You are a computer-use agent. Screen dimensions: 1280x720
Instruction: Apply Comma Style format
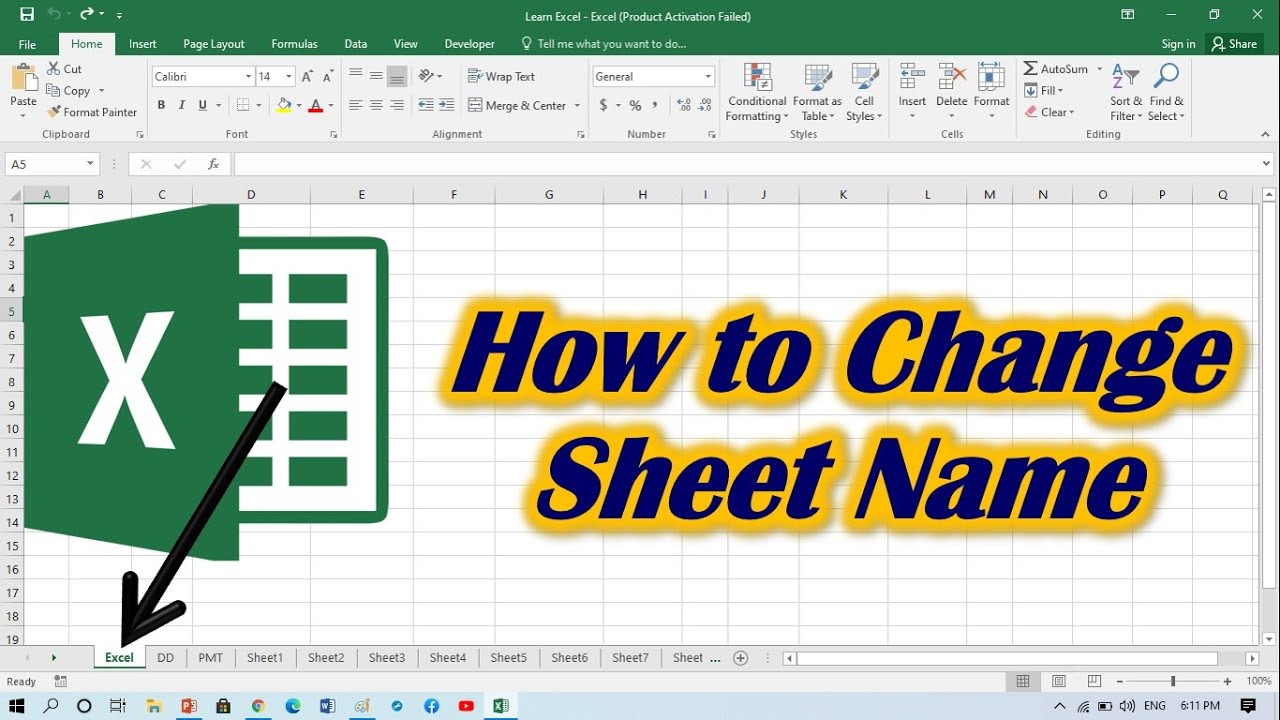[655, 105]
